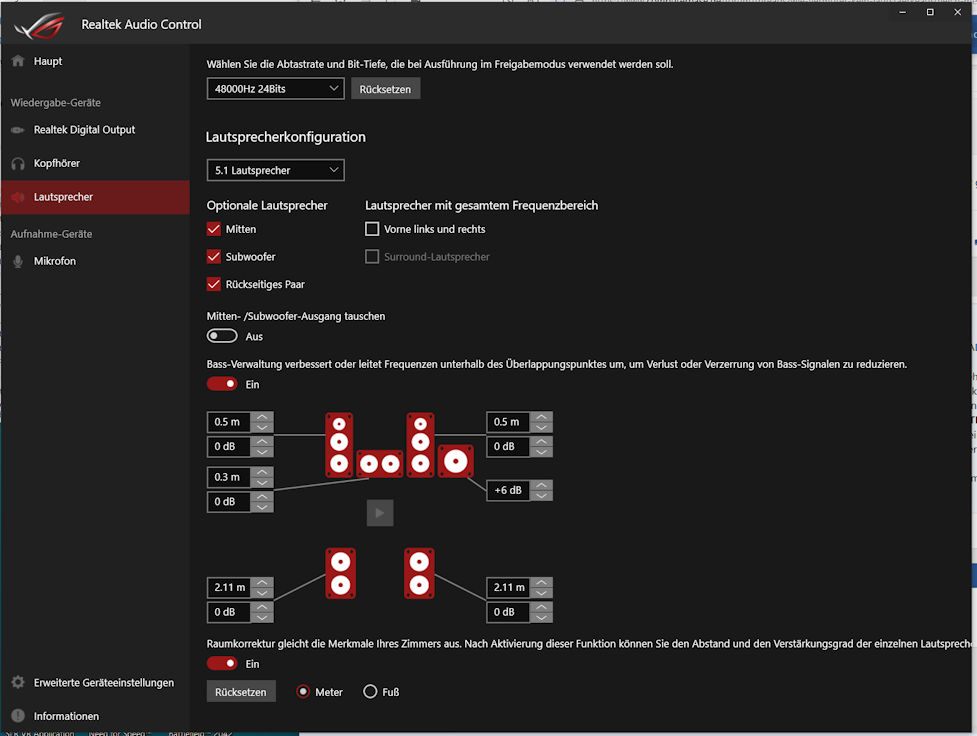Click the digital output plug icon

[17, 130]
